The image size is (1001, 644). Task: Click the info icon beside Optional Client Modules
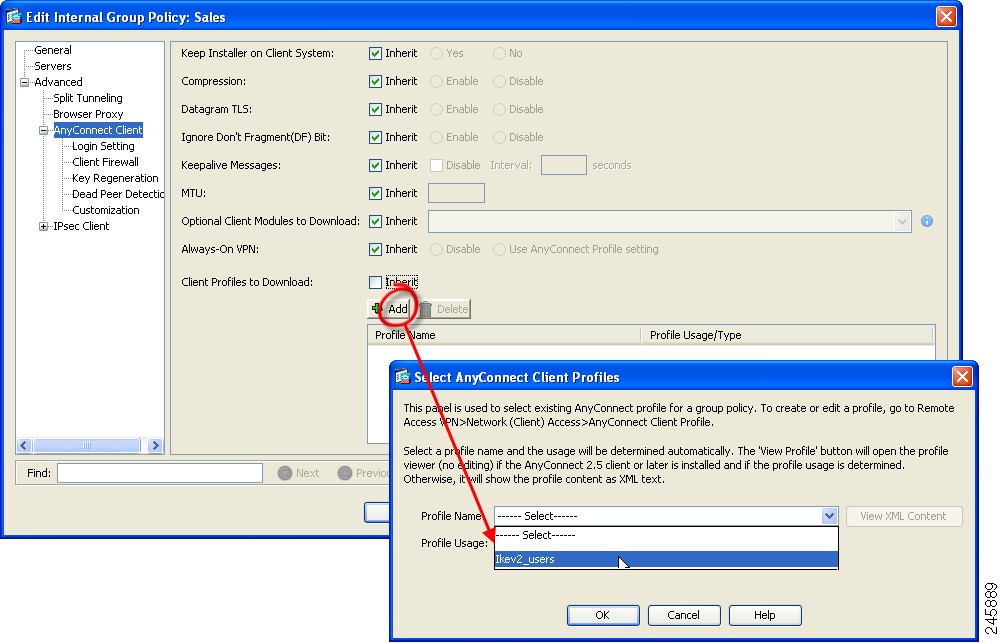click(927, 221)
